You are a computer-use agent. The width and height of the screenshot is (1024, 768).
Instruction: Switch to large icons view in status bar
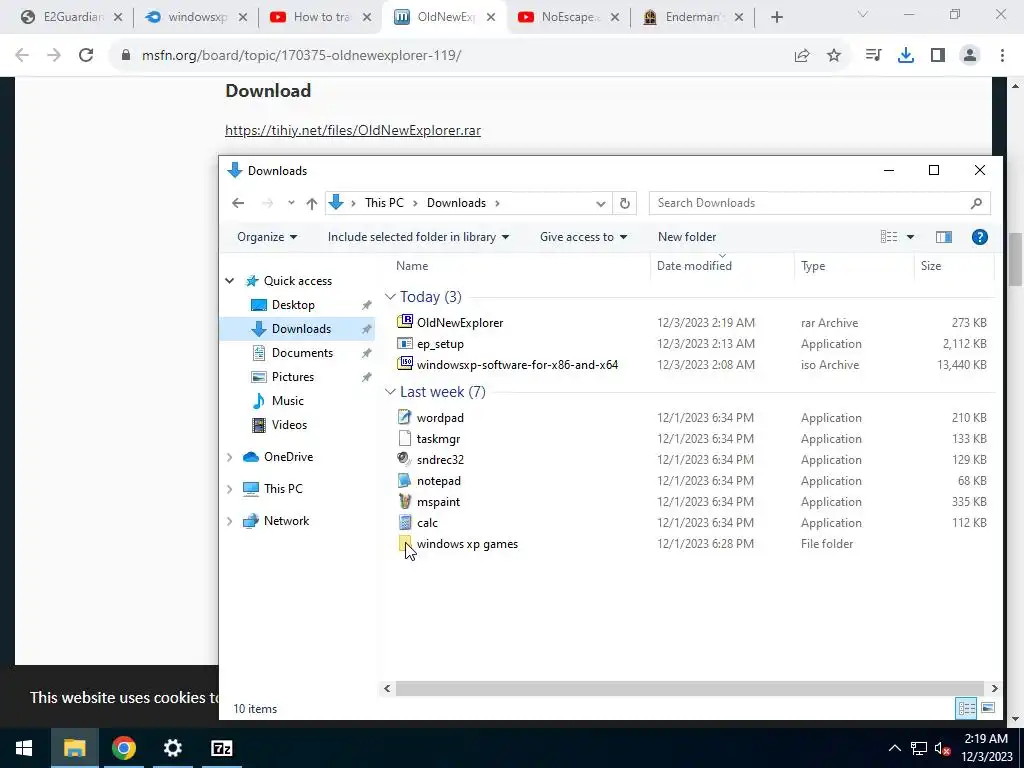click(x=988, y=708)
